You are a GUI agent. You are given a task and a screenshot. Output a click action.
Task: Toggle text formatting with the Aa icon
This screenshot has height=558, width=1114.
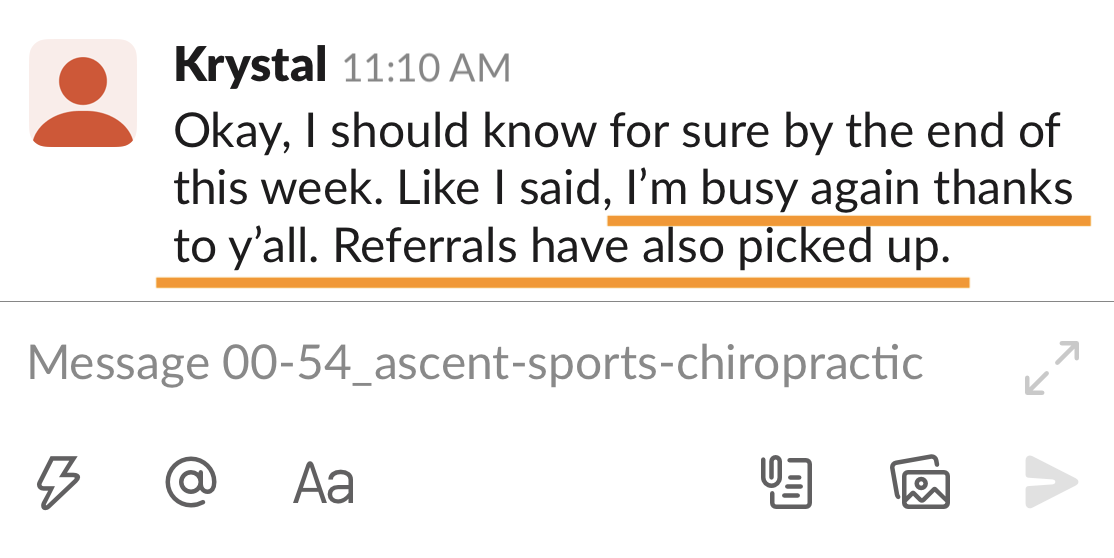(x=324, y=483)
